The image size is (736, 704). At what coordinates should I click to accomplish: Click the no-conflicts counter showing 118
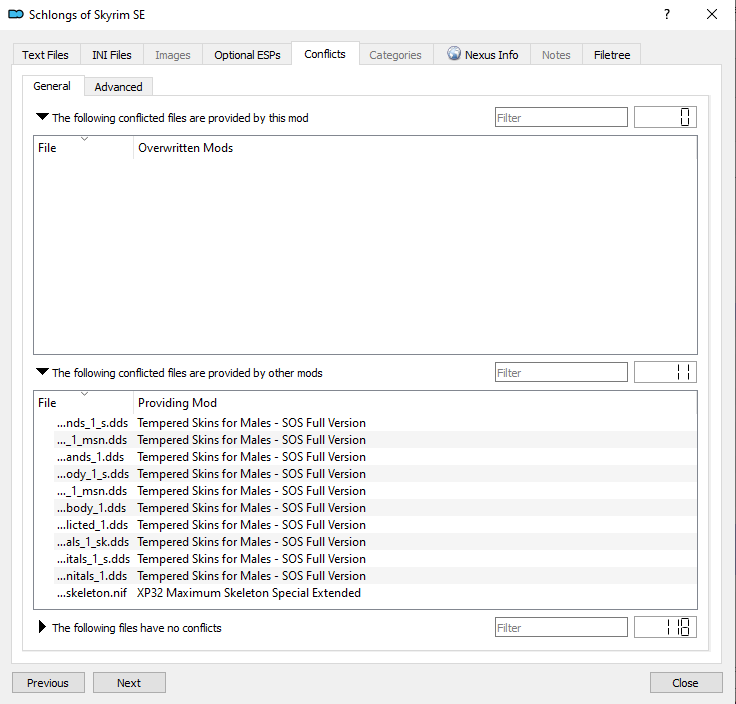coord(665,627)
